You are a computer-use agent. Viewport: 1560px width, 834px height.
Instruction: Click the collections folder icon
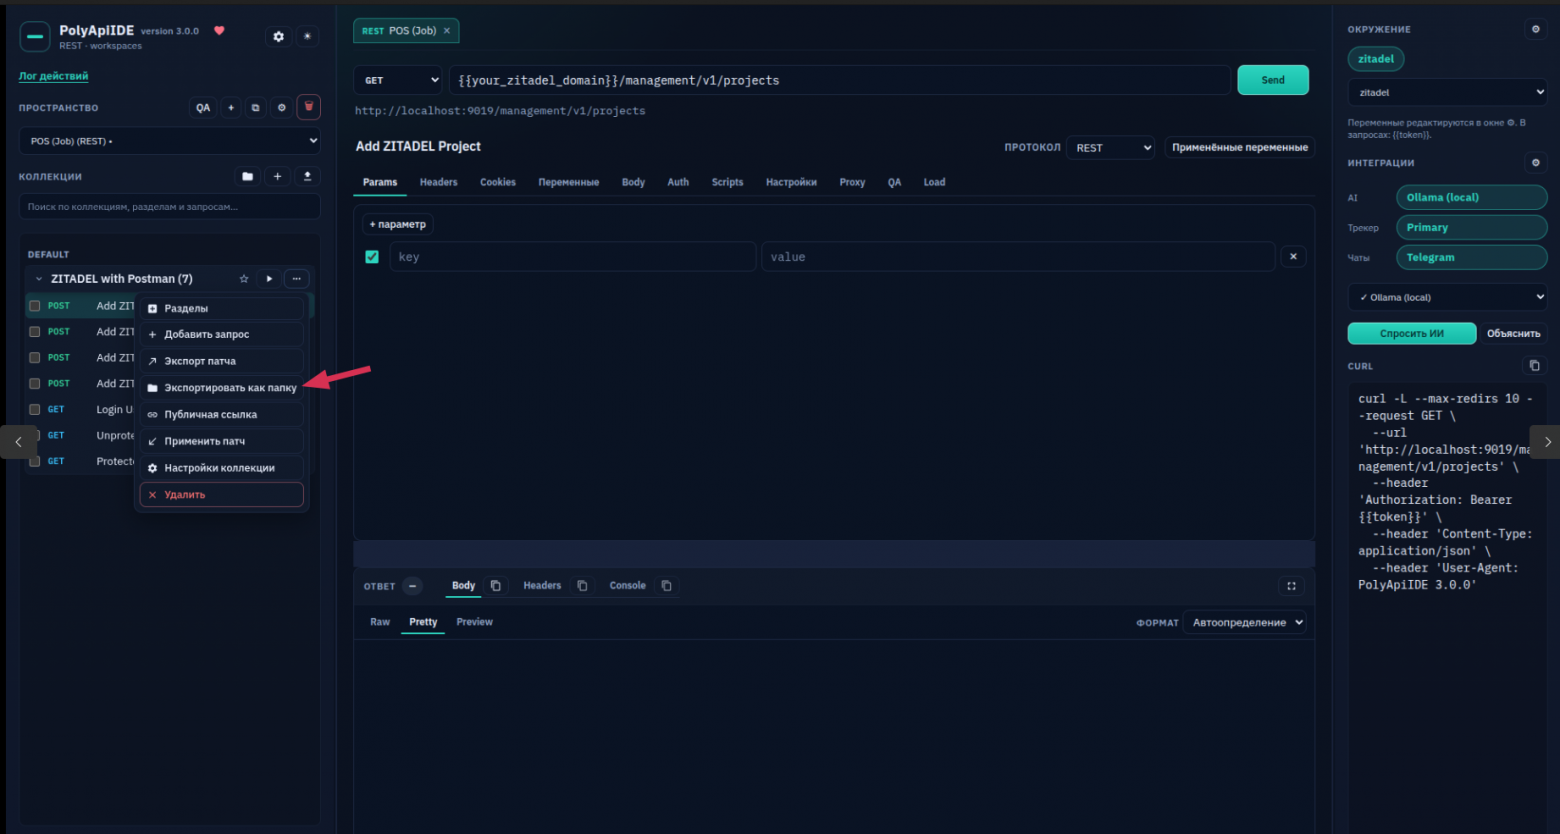(x=247, y=176)
